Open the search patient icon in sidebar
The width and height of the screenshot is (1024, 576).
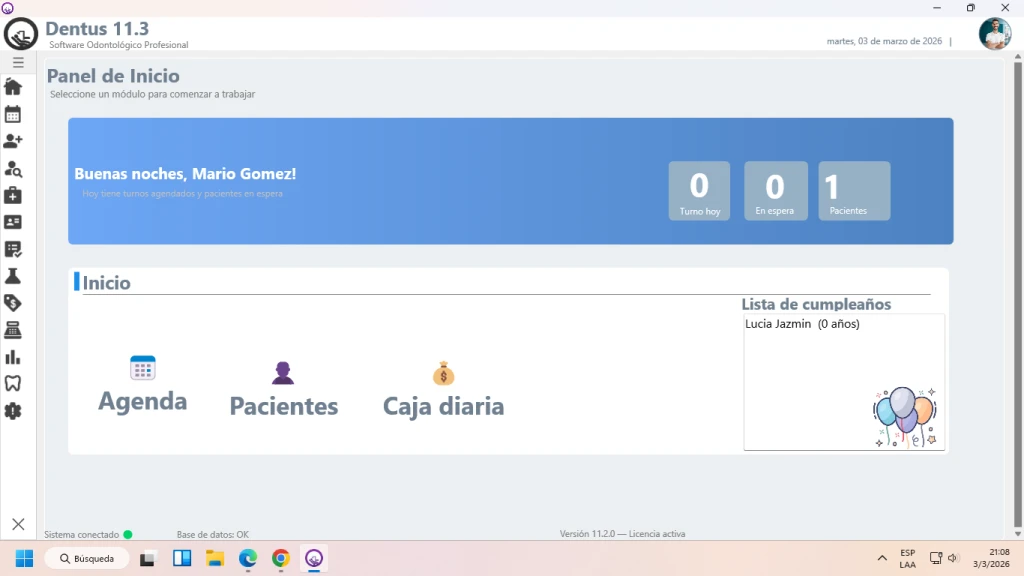(x=13, y=169)
